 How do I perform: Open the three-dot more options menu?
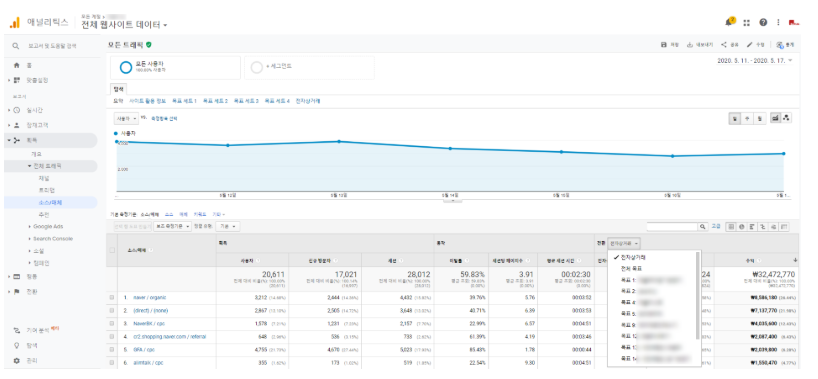(x=778, y=22)
